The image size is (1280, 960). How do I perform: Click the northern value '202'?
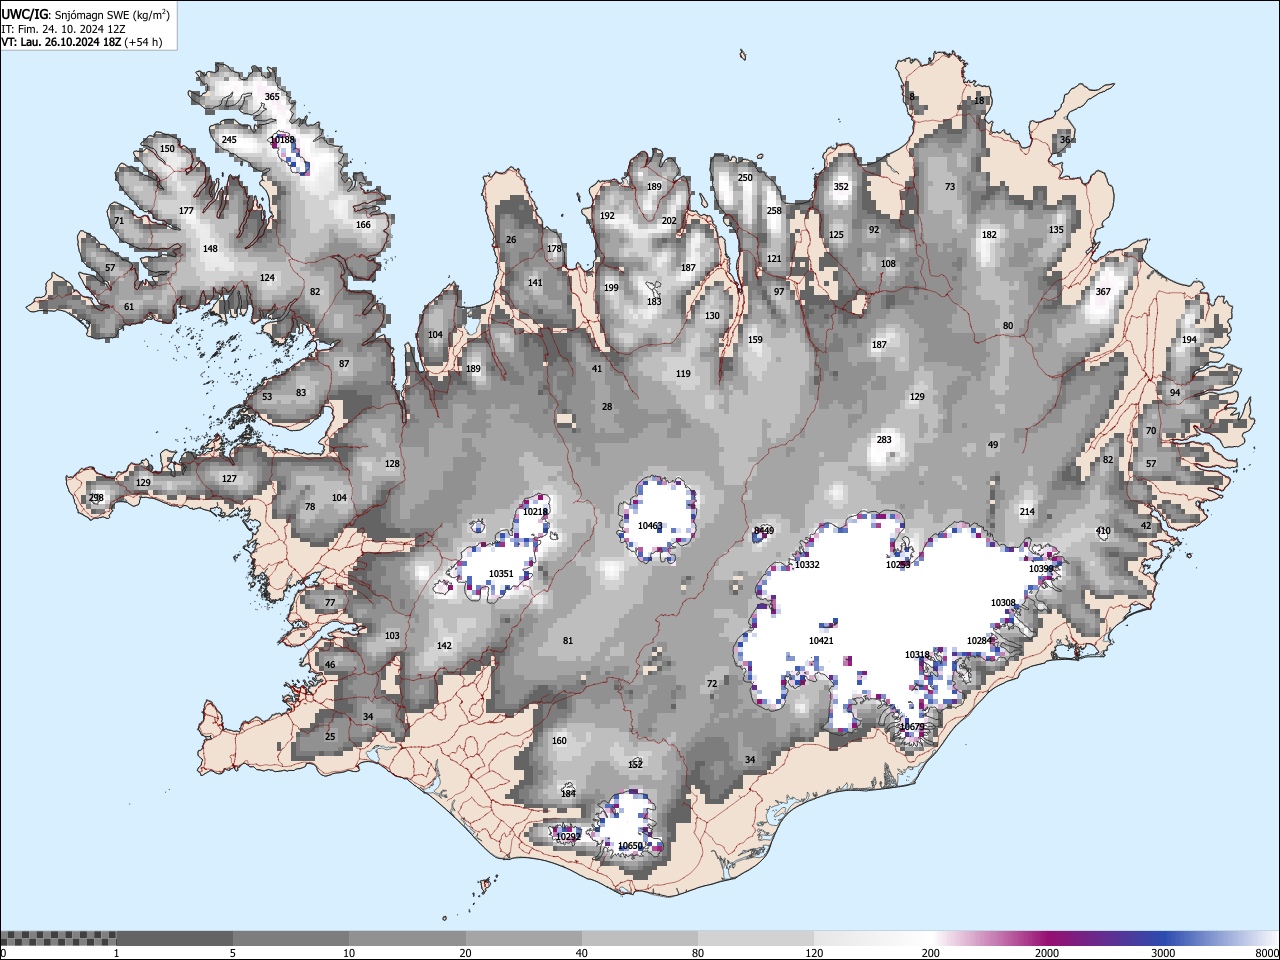669,221
